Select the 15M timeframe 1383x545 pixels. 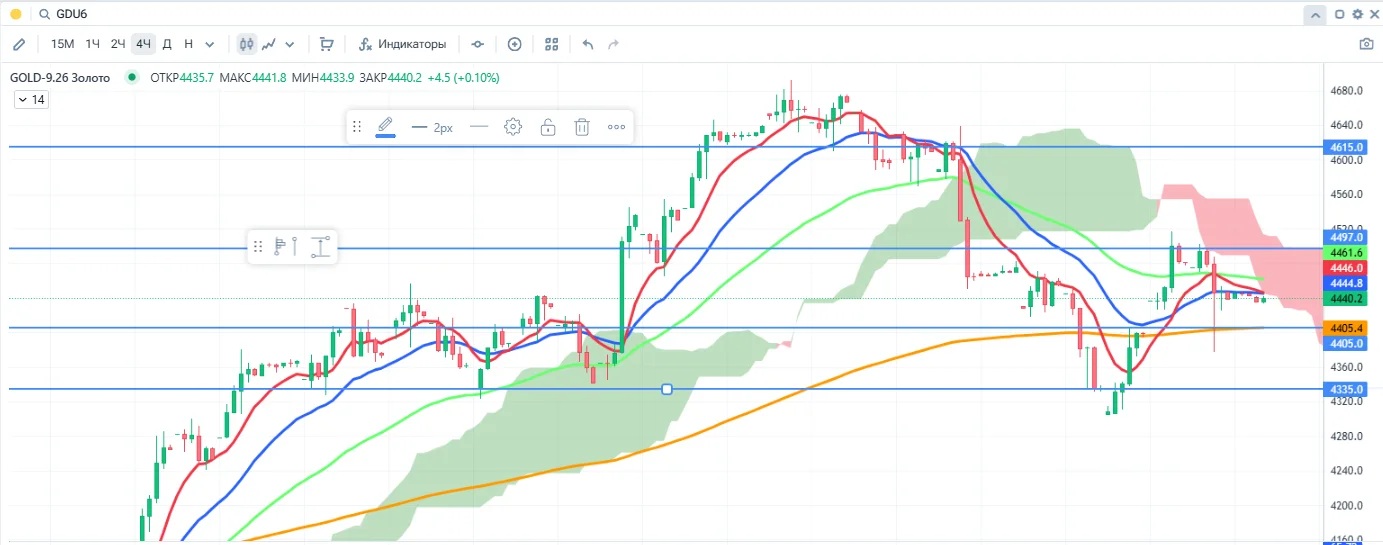(x=62, y=44)
